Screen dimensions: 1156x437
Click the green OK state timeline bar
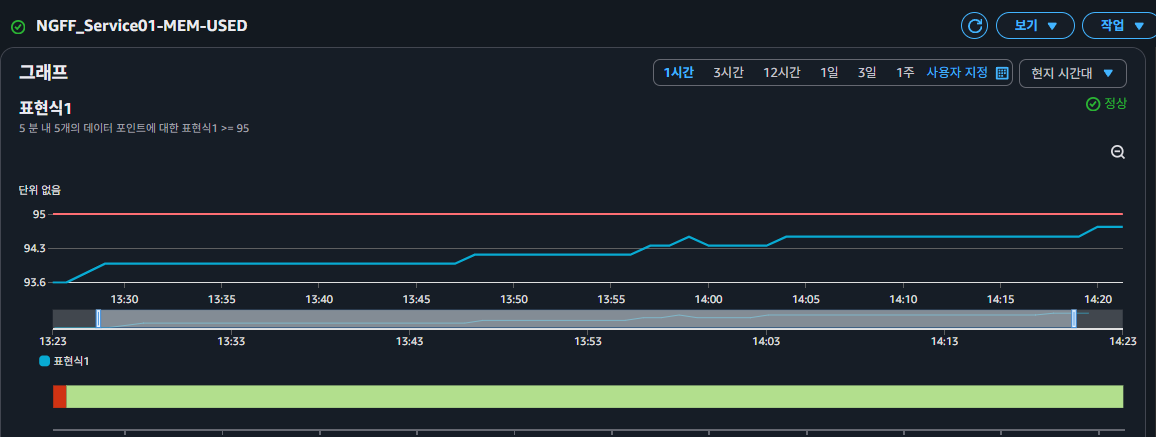coord(594,396)
